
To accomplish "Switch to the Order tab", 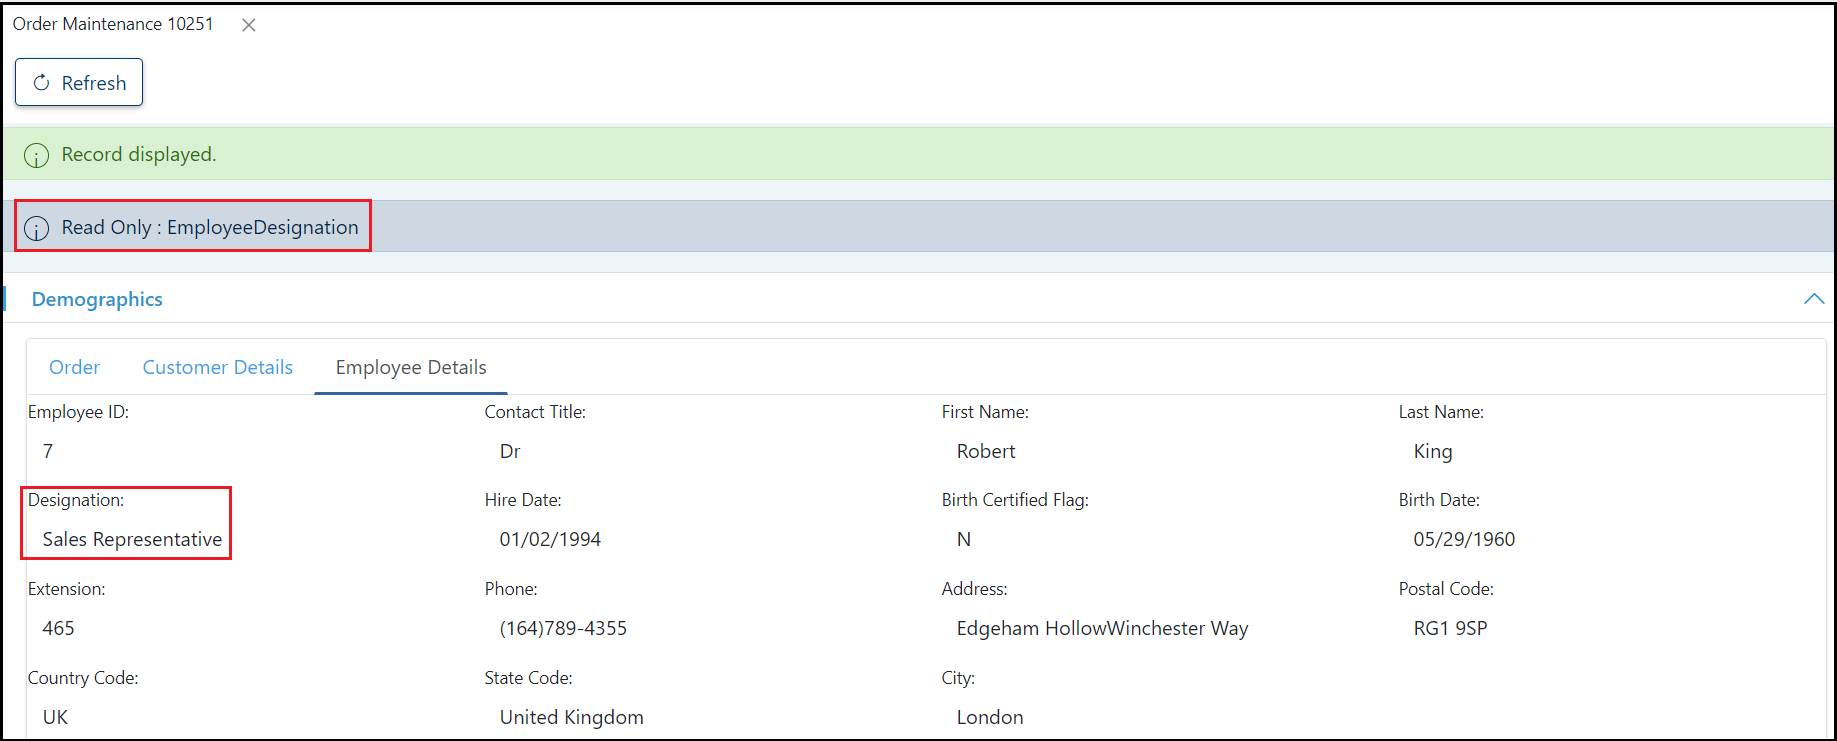I will [x=74, y=367].
